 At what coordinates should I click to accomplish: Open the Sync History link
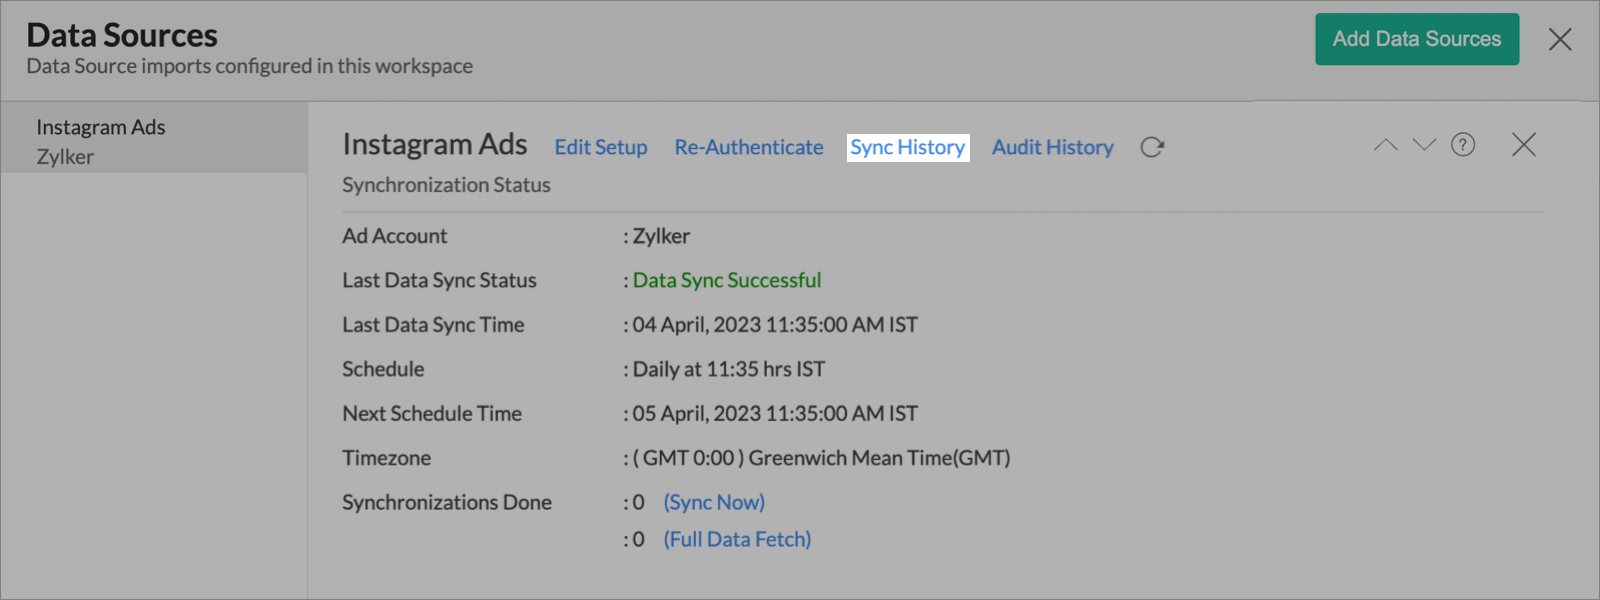(908, 147)
